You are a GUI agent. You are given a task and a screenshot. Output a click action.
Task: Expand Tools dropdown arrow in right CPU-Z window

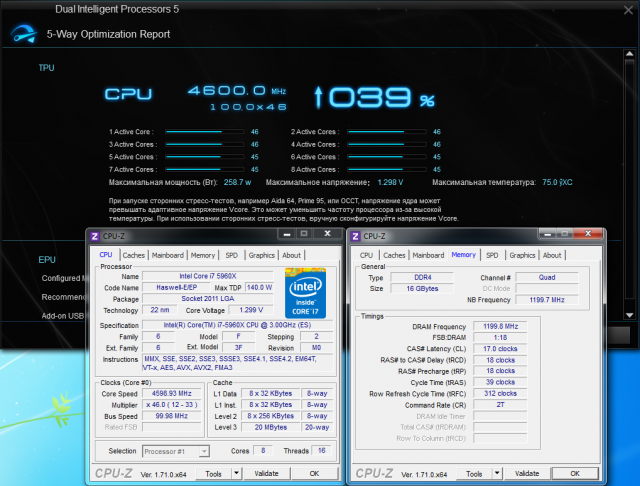(x=497, y=474)
